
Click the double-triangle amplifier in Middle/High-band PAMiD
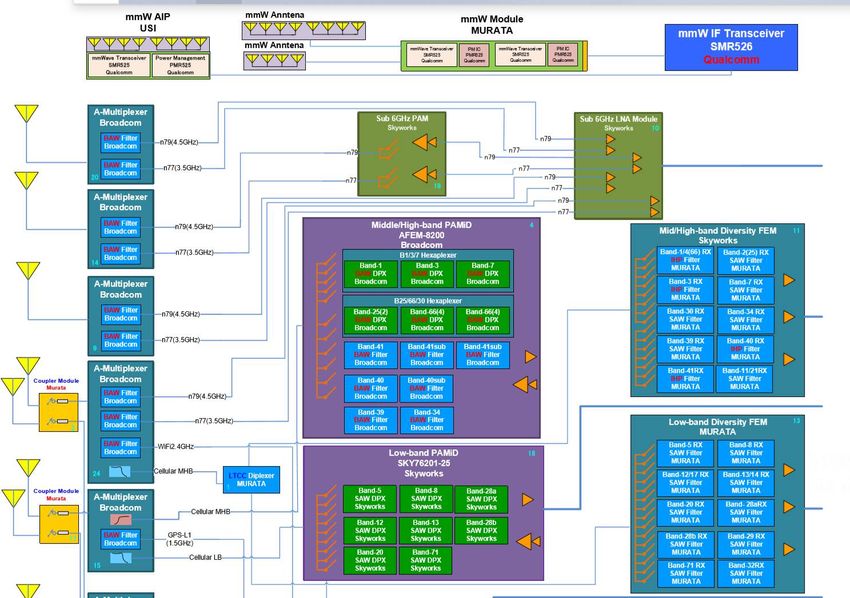pyautogui.click(x=525, y=384)
